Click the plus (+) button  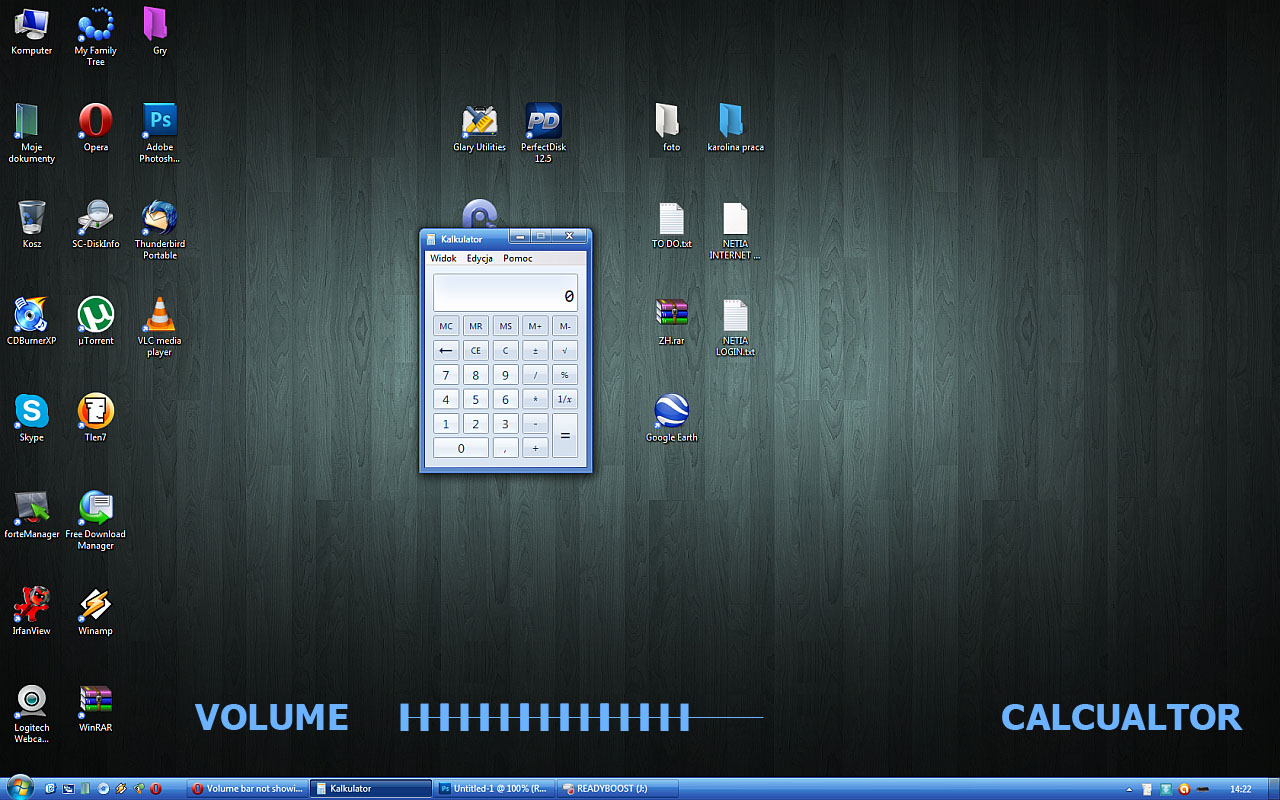pos(535,448)
